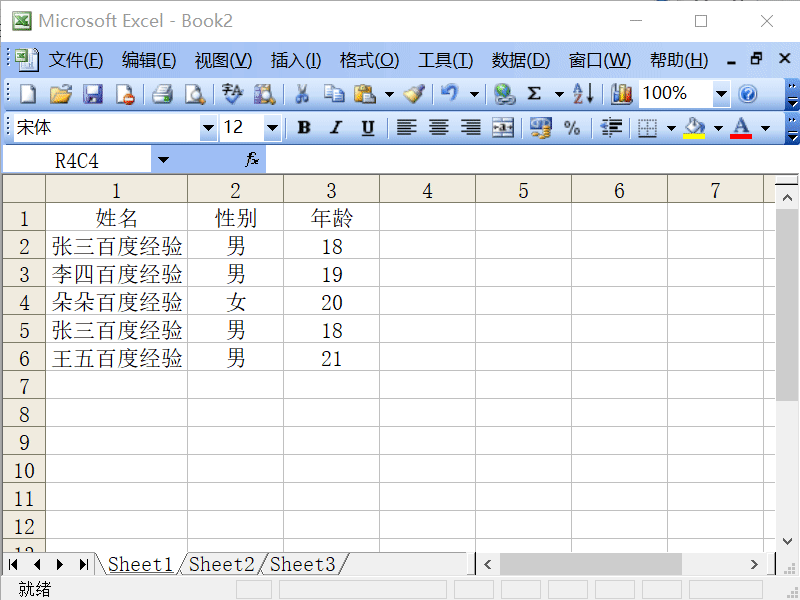Open the Chart Wizard

(x=620, y=93)
